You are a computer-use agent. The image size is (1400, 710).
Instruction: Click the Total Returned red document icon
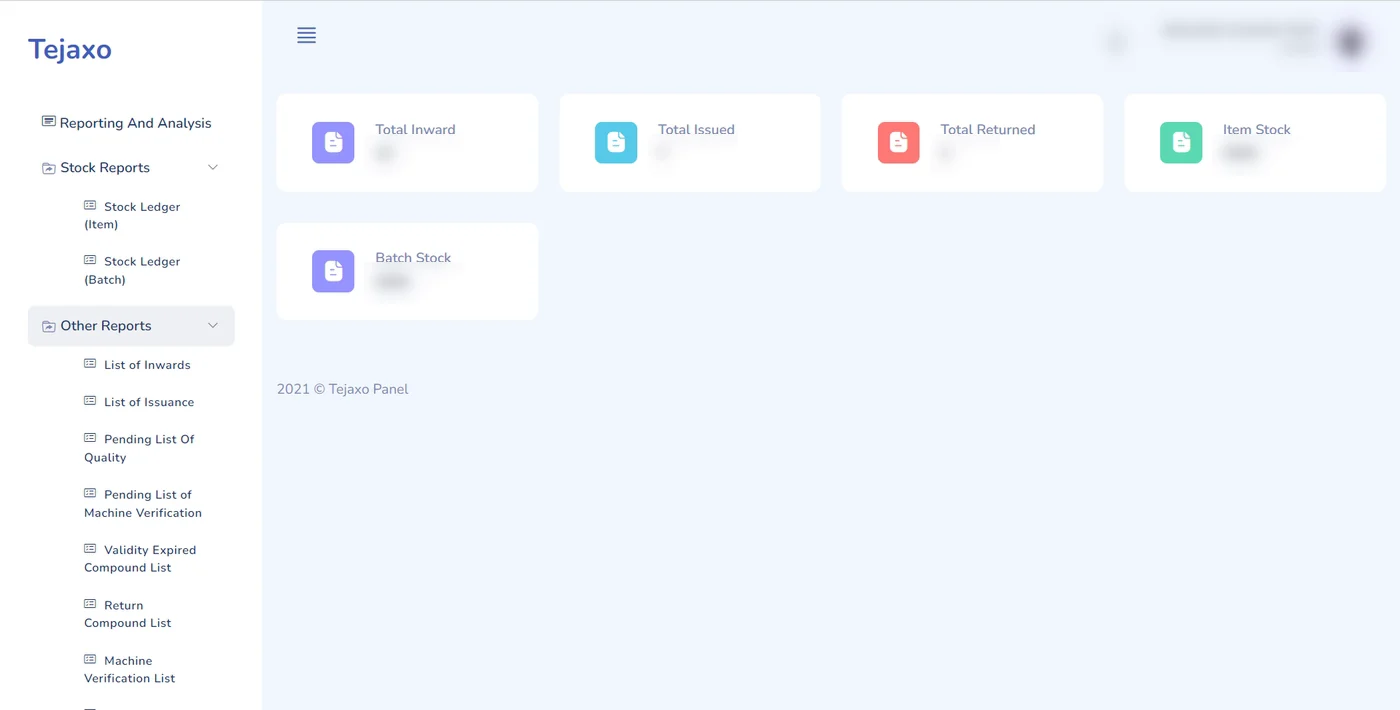[898, 142]
